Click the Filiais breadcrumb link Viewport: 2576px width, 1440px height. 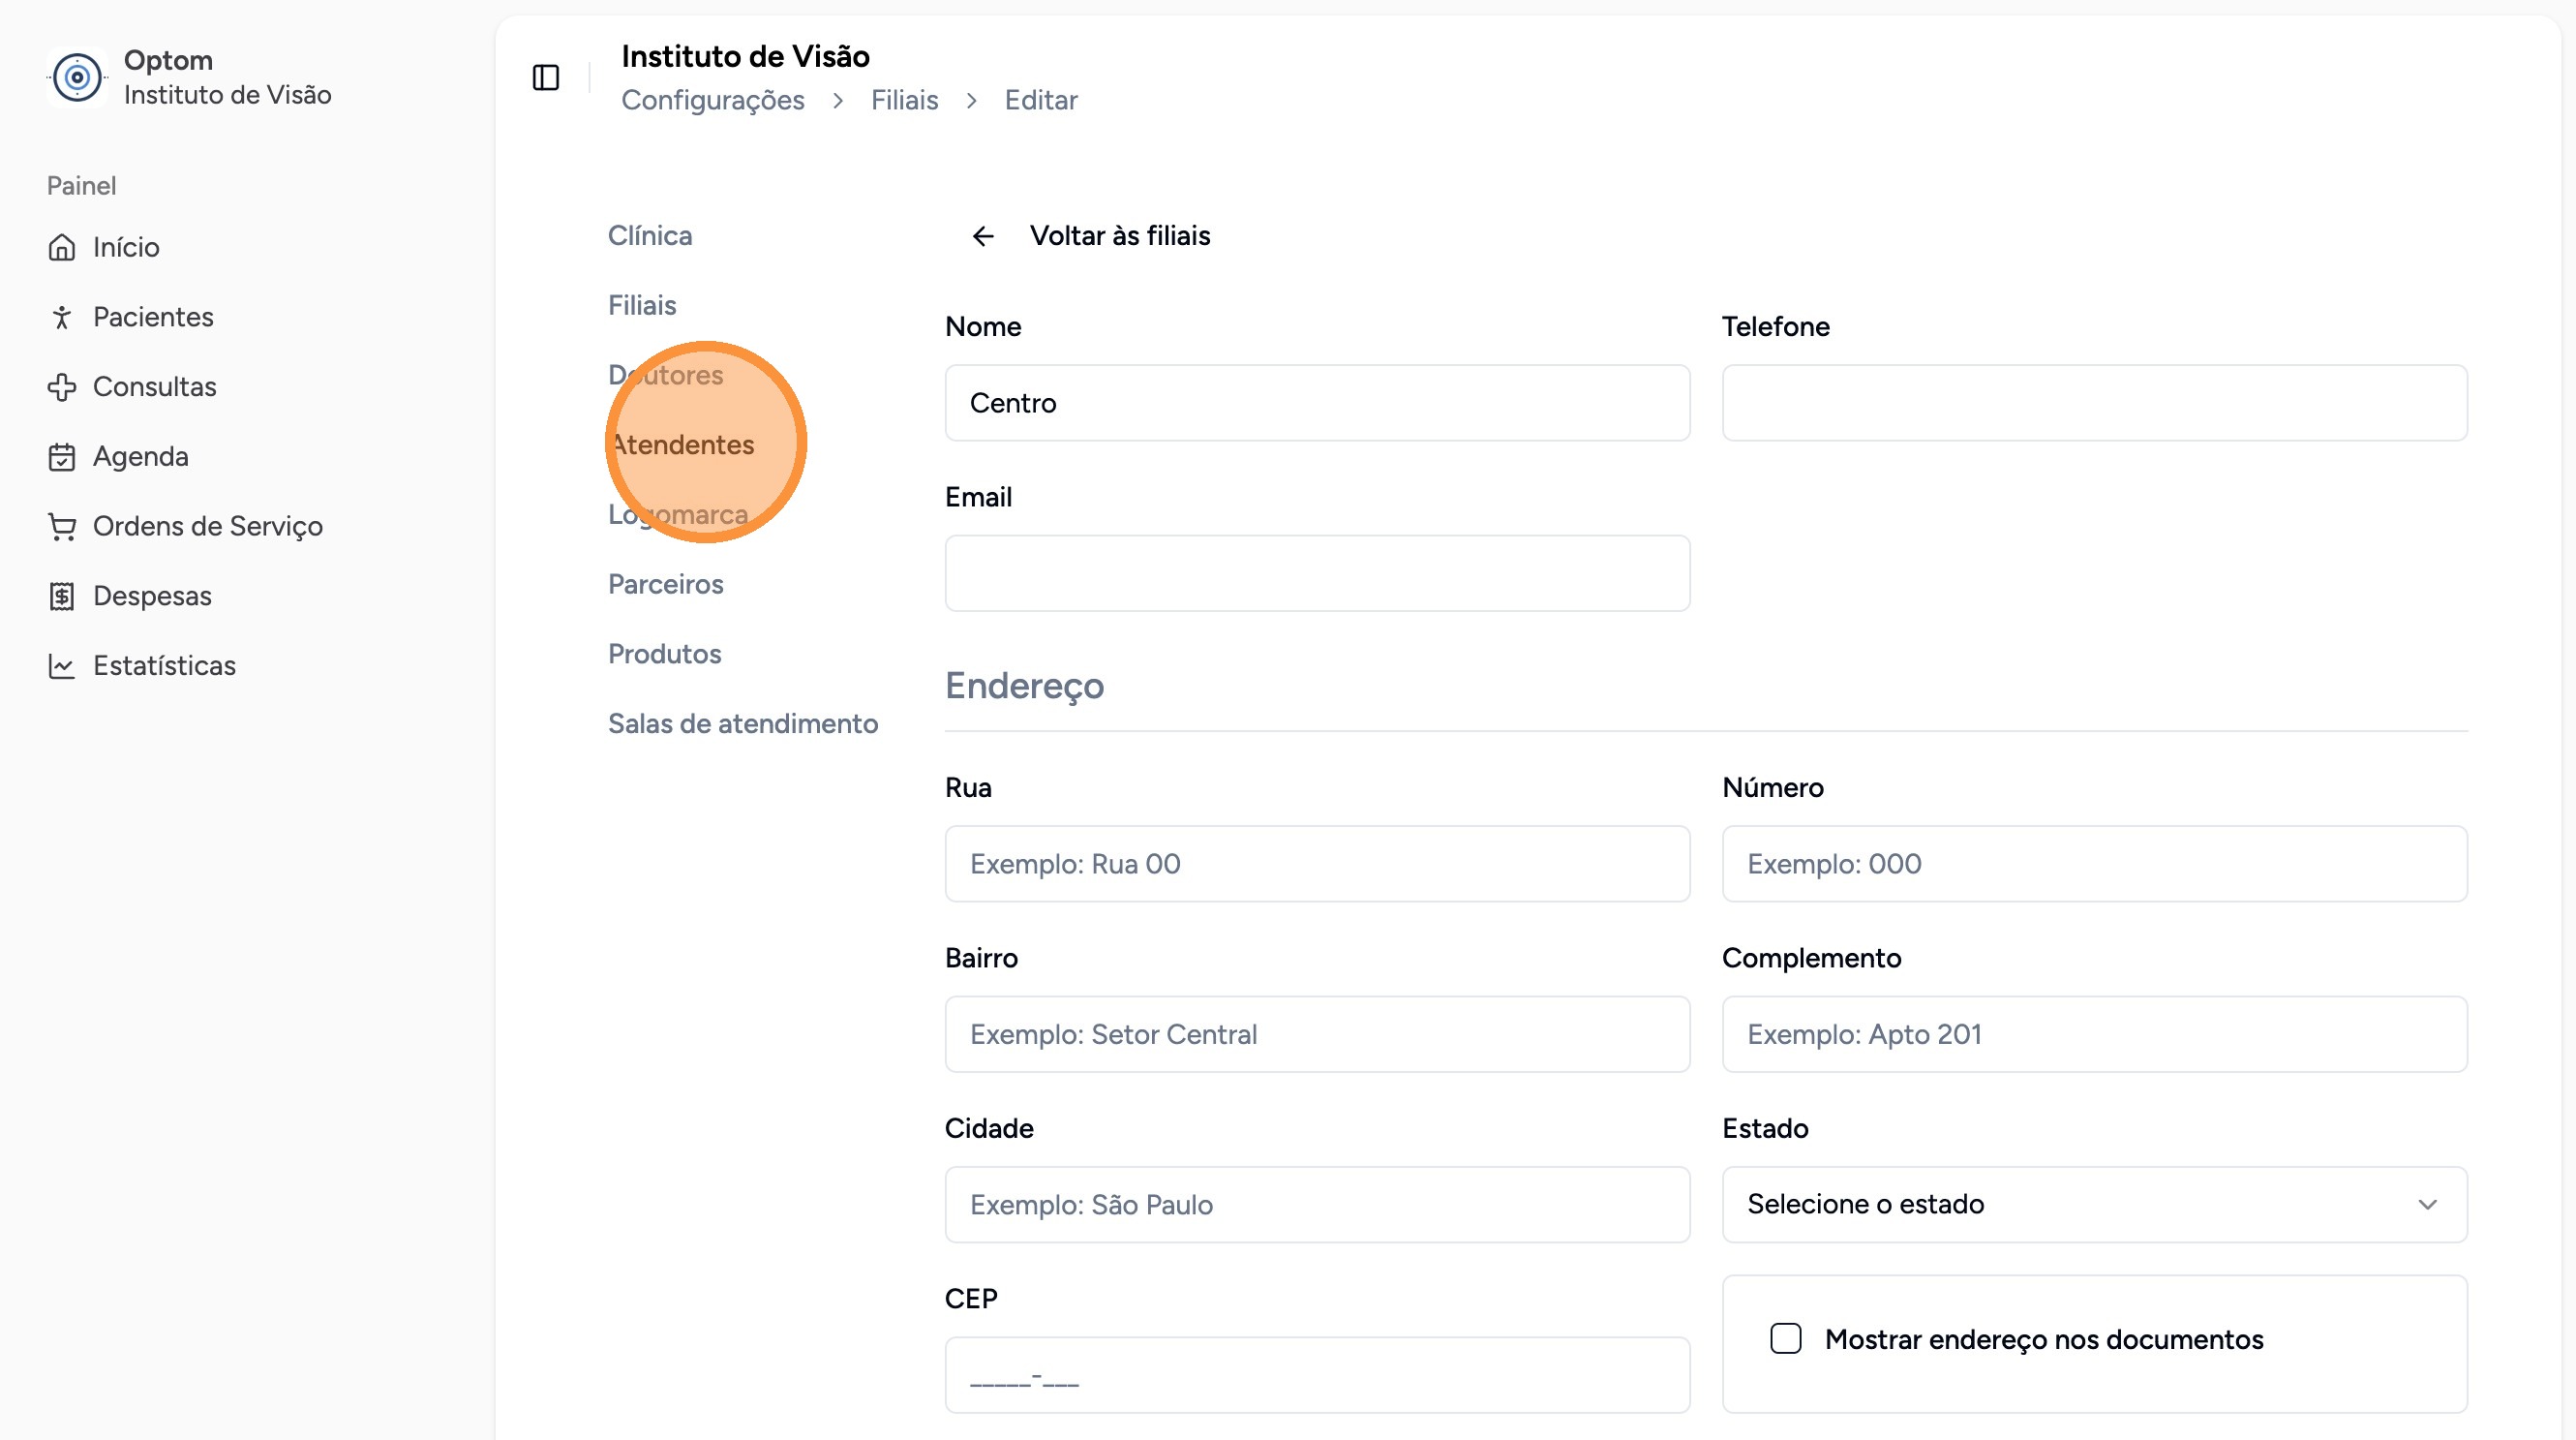point(904,100)
